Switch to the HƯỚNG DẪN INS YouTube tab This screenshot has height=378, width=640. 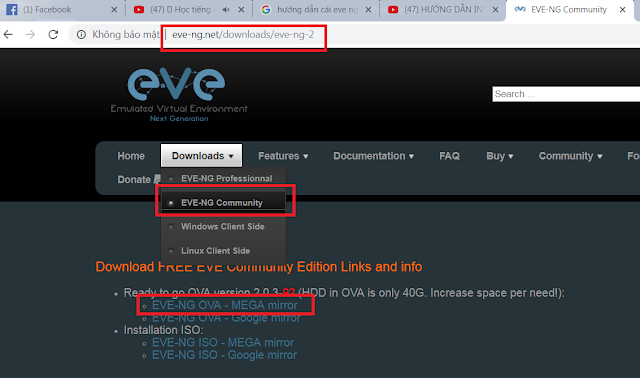click(444, 10)
